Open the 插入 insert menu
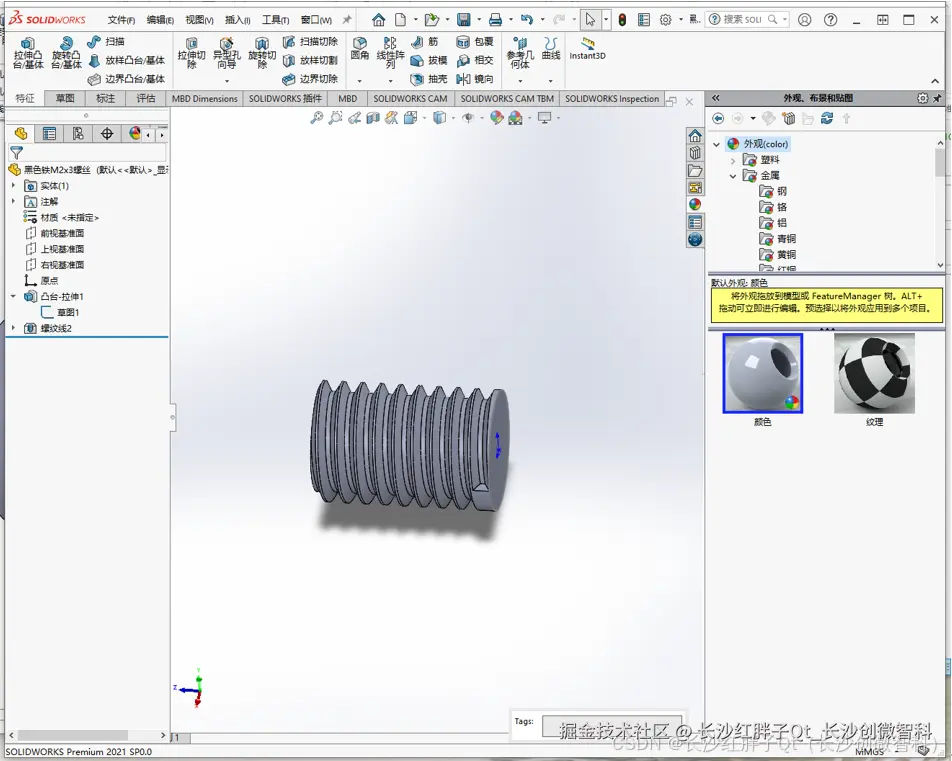 tap(237, 20)
